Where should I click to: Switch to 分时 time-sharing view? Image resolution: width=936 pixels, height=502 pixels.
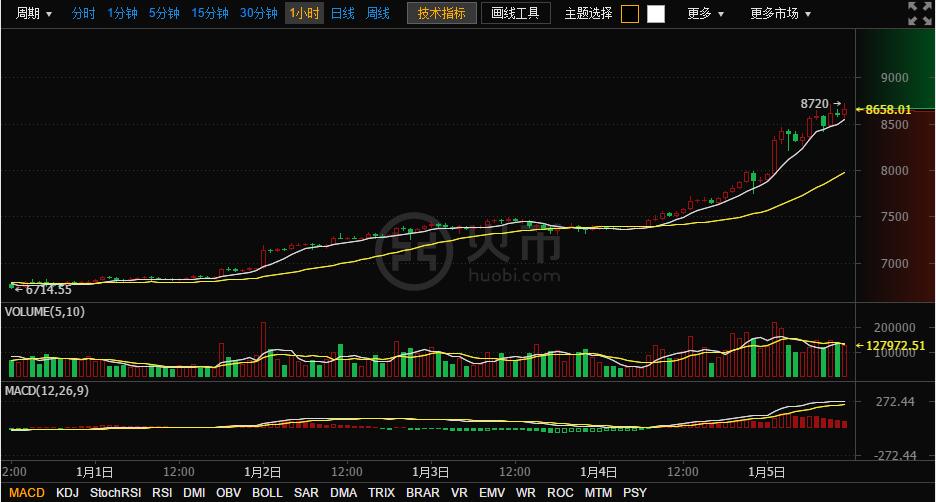pyautogui.click(x=83, y=13)
